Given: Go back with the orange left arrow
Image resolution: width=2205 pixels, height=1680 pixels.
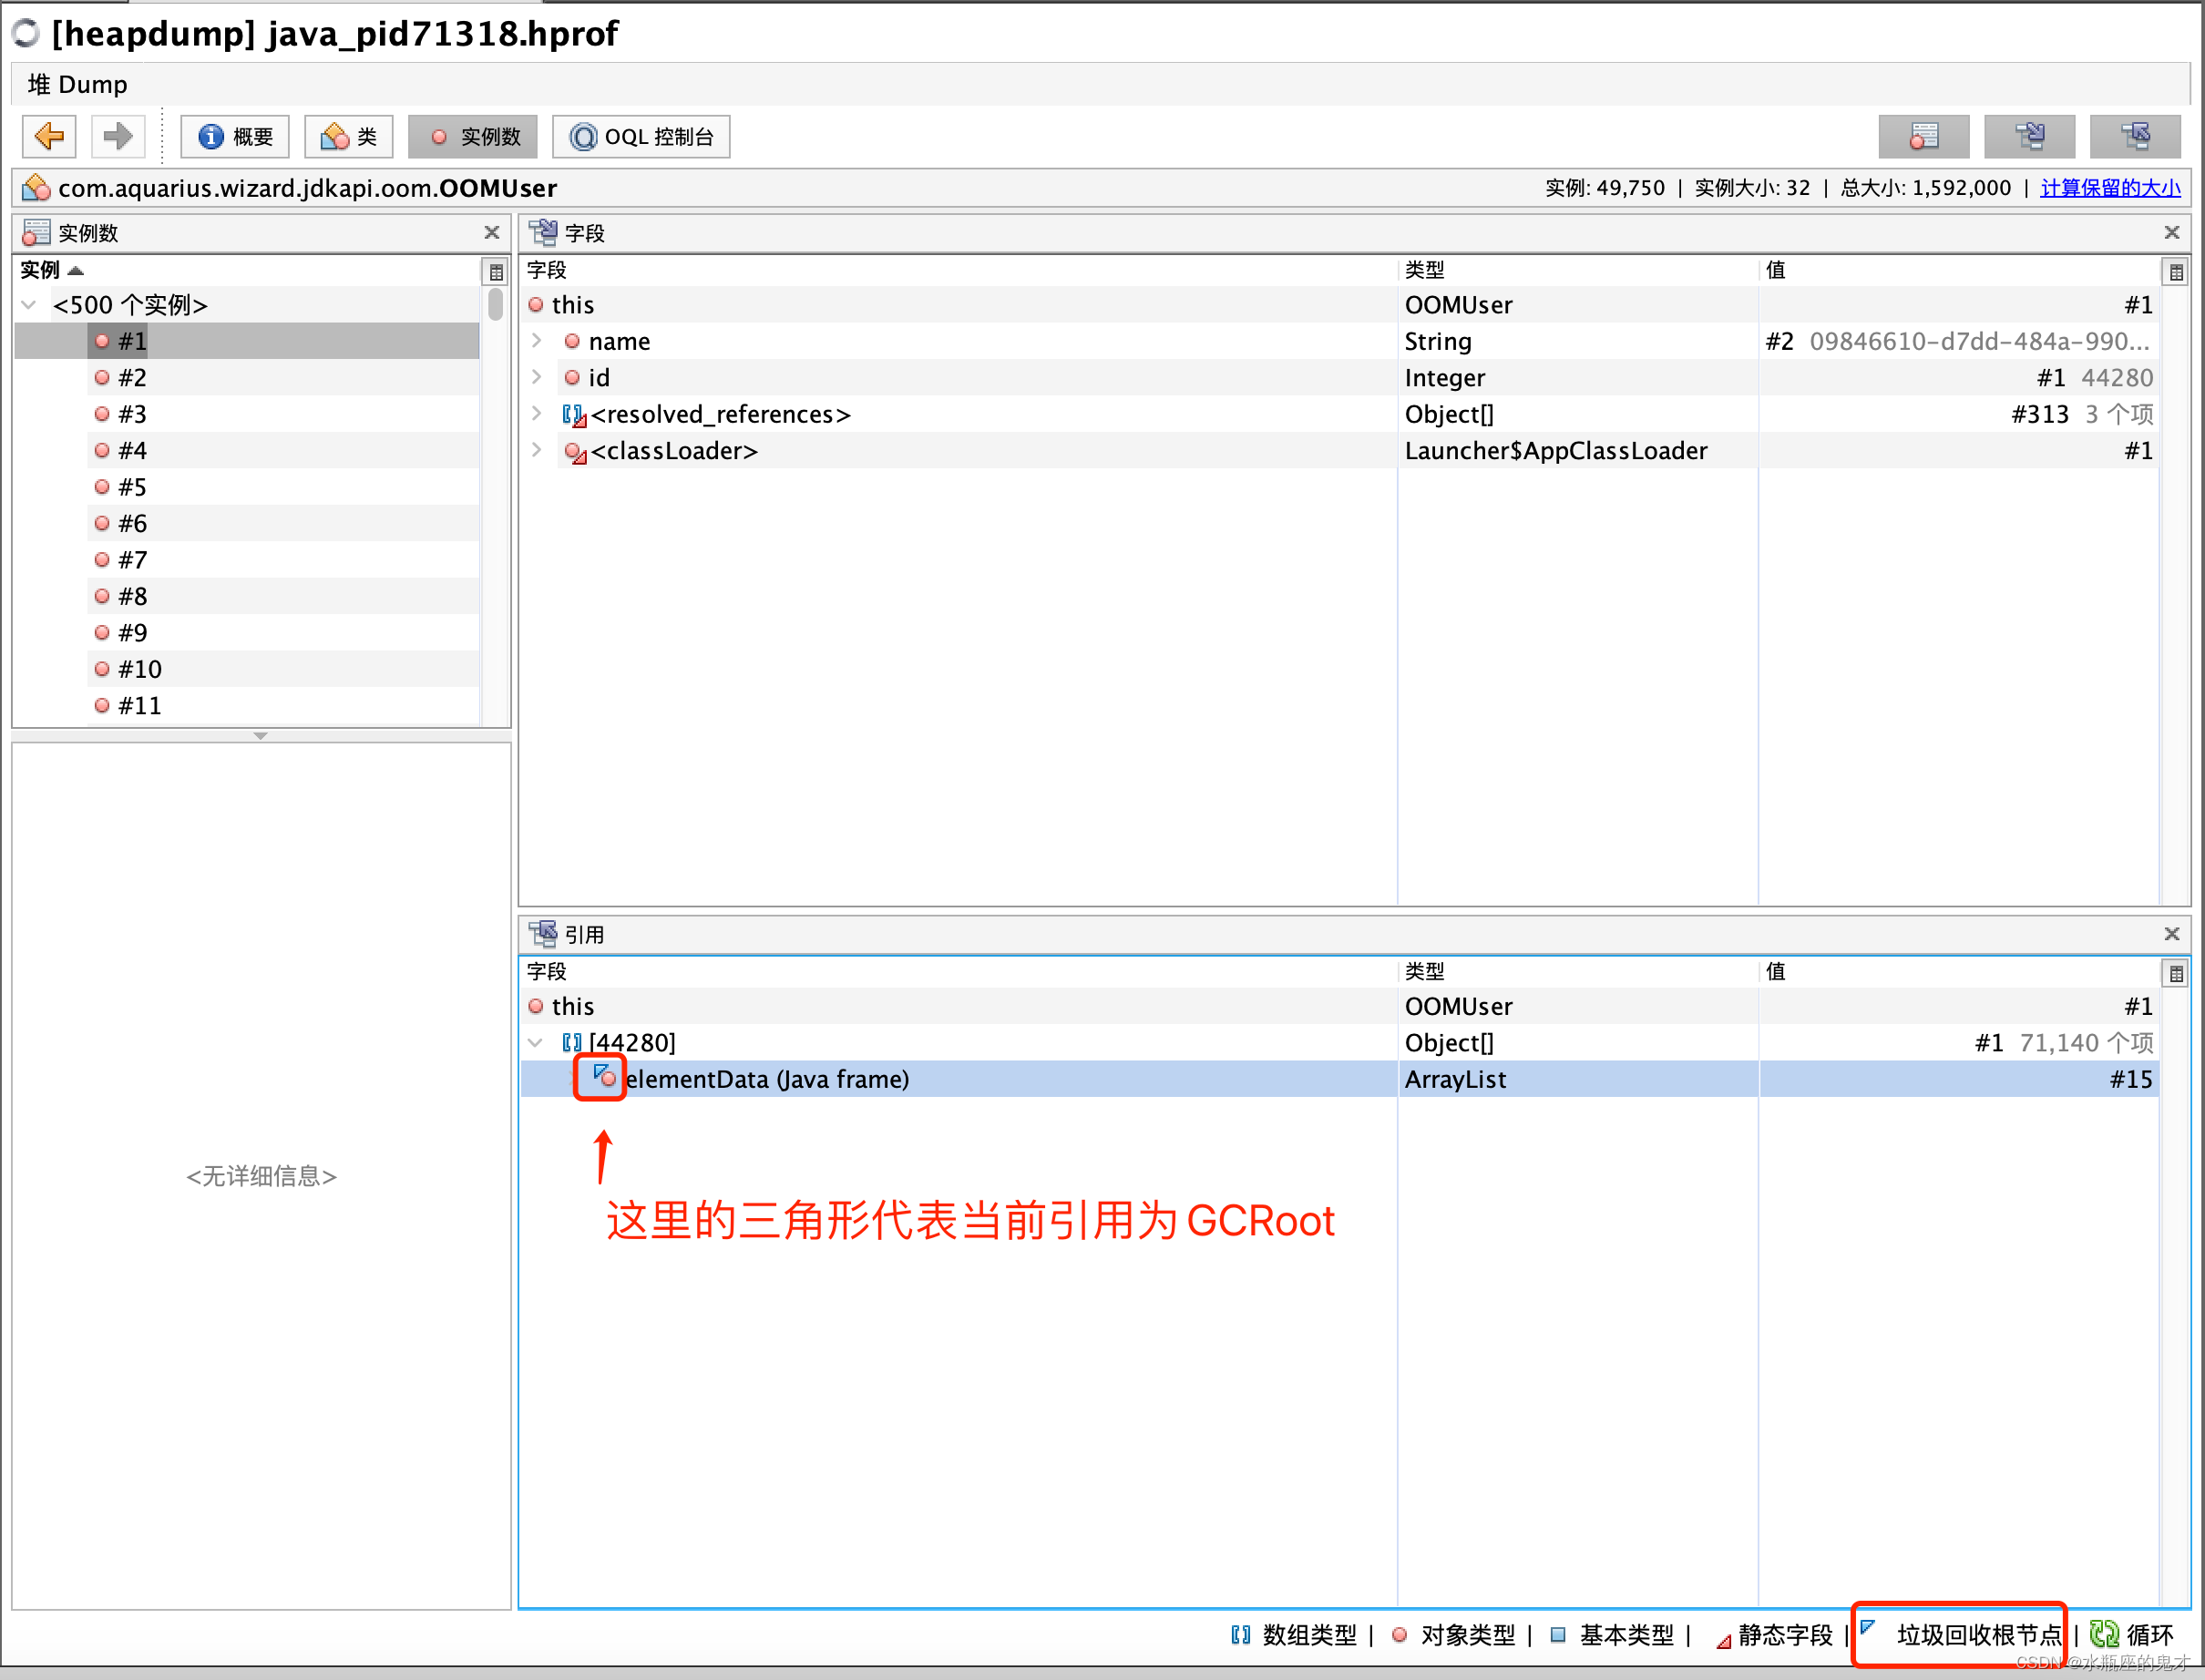Looking at the screenshot, I should tap(49, 136).
